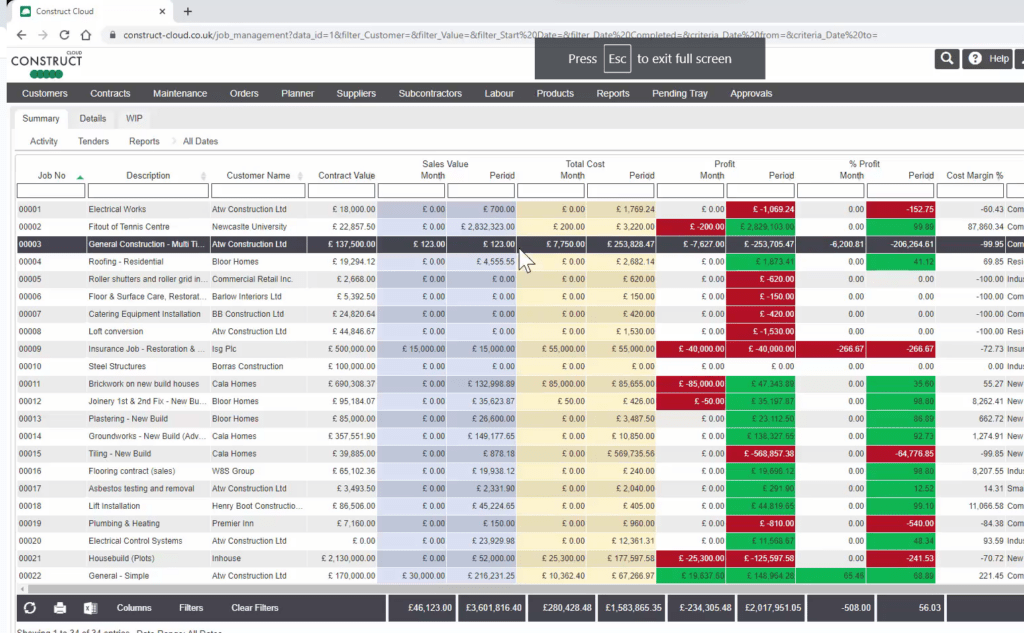Go to browser home icon

point(86,35)
